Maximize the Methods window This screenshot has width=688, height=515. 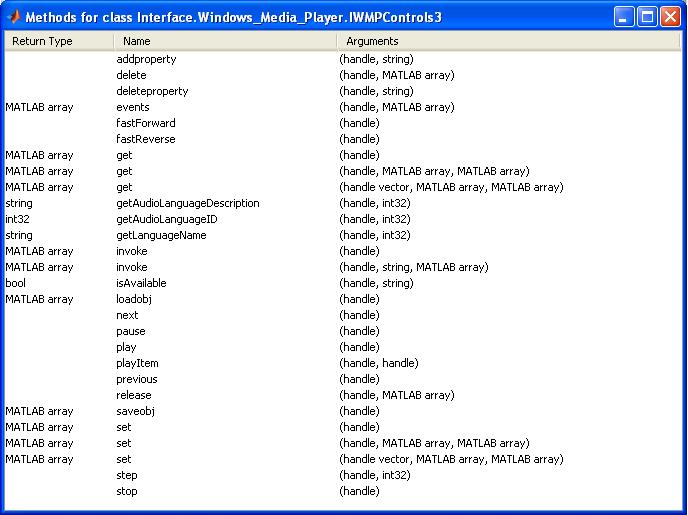coord(647,17)
